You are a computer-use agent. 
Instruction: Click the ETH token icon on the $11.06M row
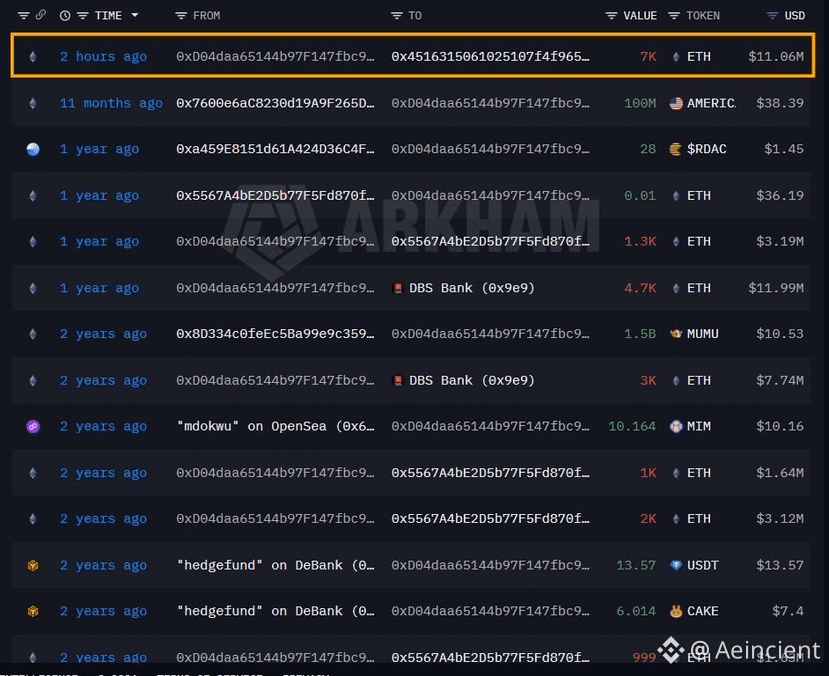(676, 57)
